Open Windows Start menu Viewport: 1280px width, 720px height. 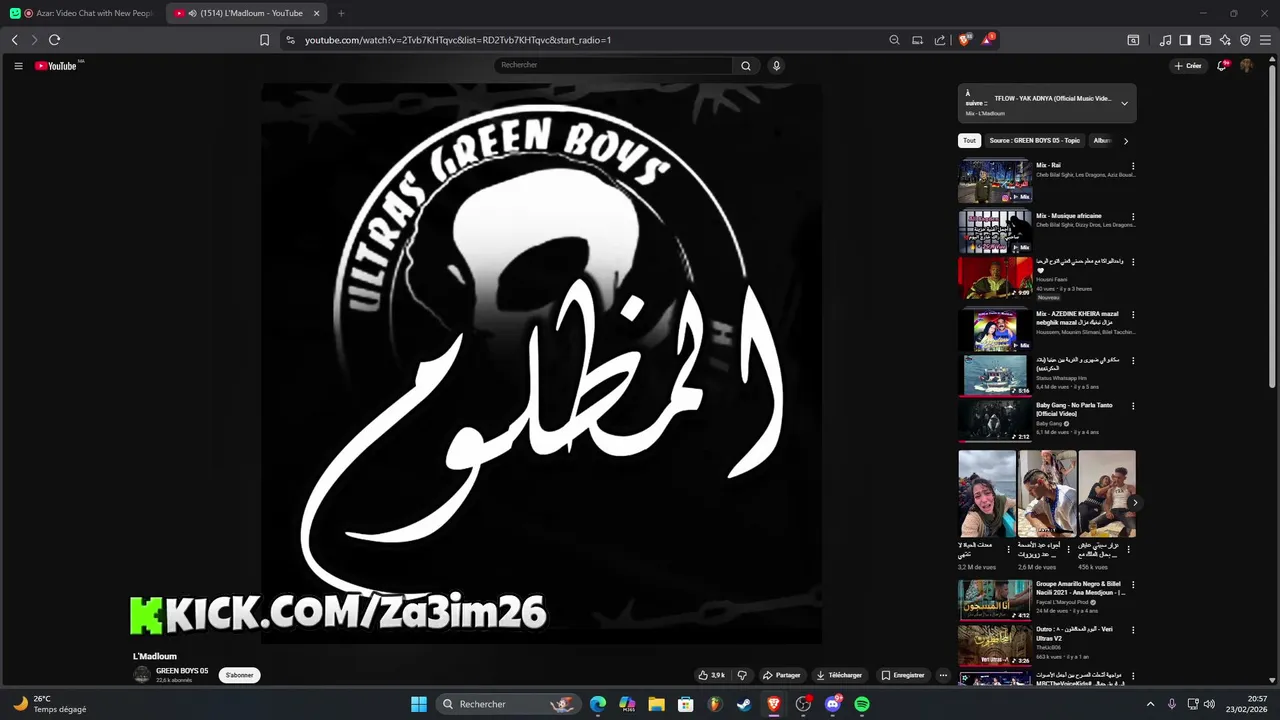(419, 704)
